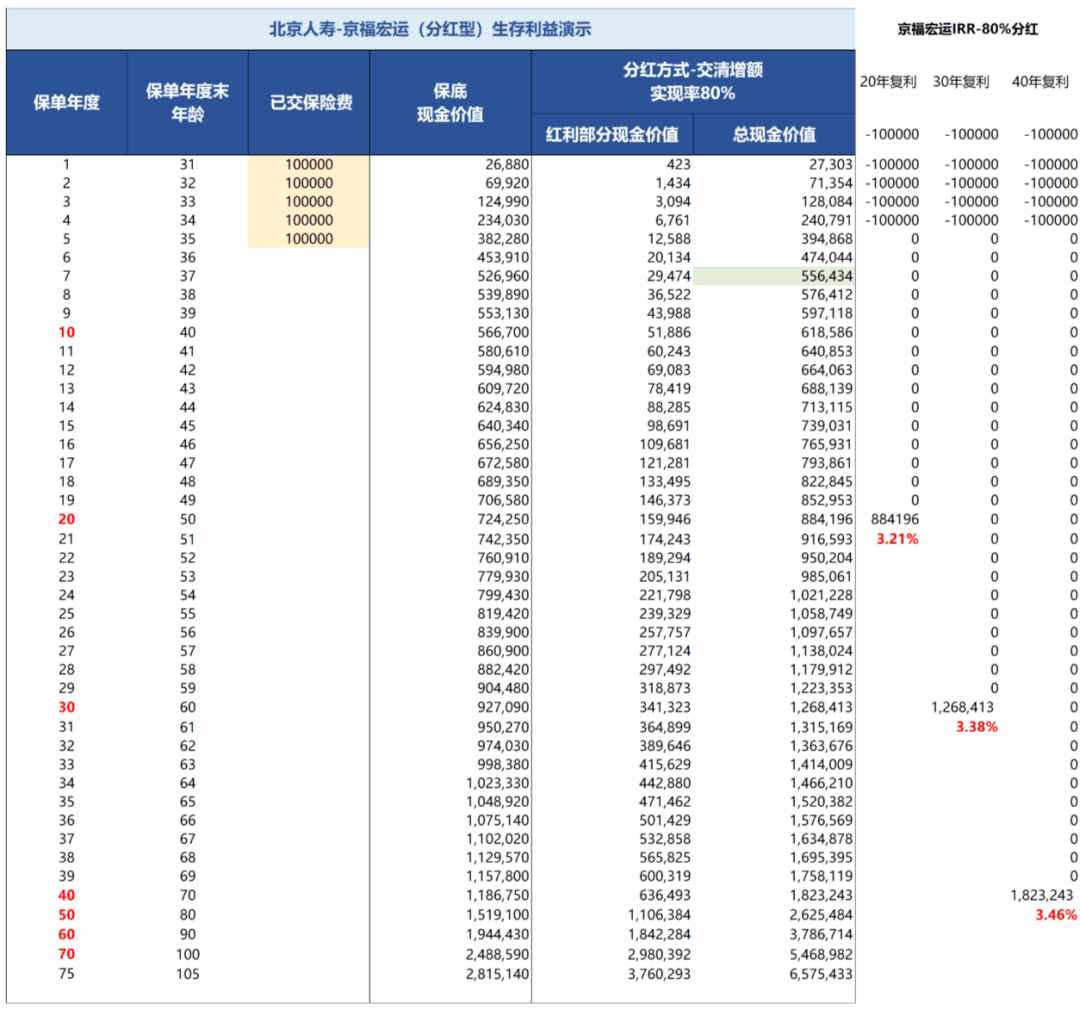Click age value 100 in year 70 row
This screenshot has width=1080, height=1010.
coord(188,954)
